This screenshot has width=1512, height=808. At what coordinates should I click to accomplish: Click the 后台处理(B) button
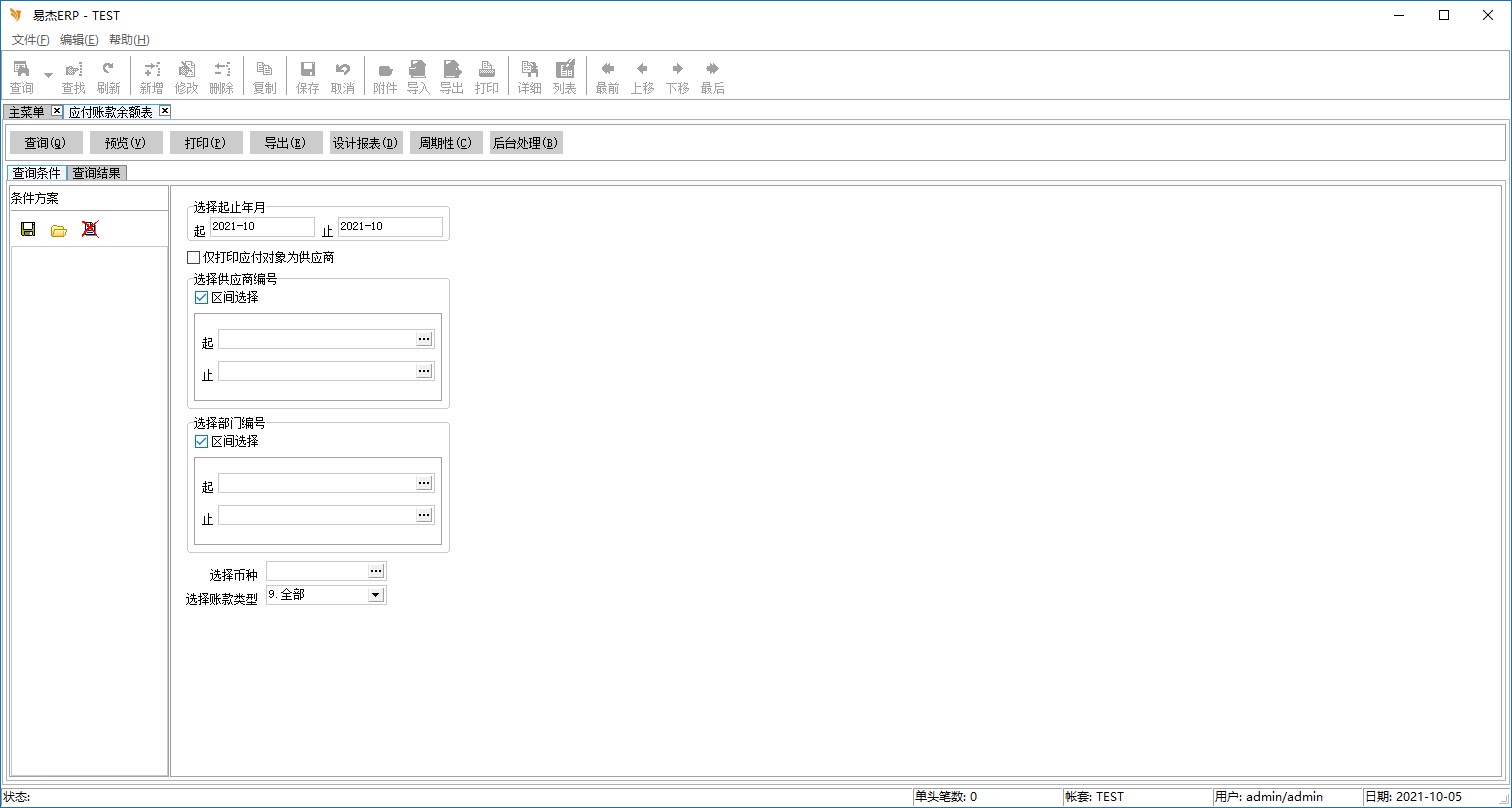(x=525, y=143)
